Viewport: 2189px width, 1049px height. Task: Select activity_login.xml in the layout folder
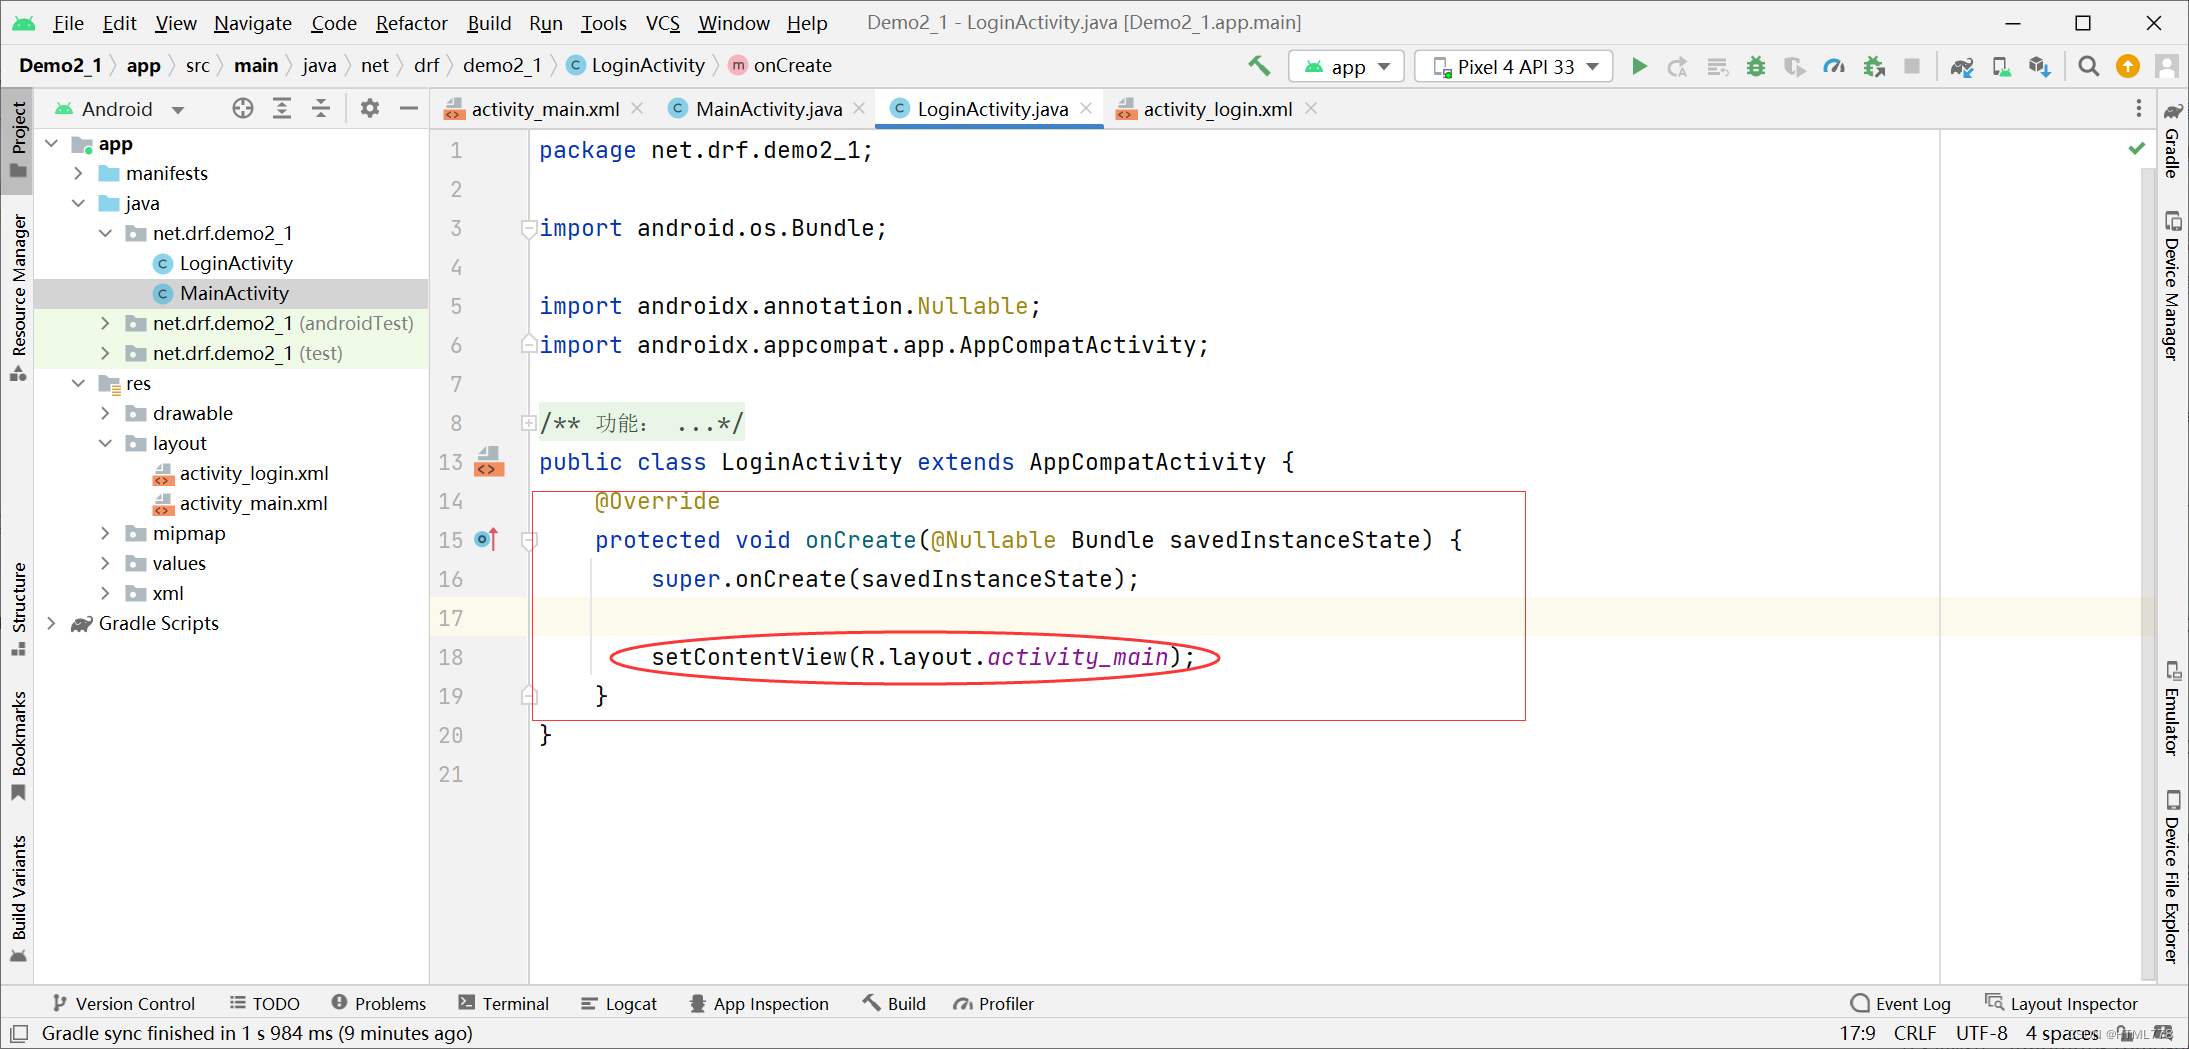[254, 473]
